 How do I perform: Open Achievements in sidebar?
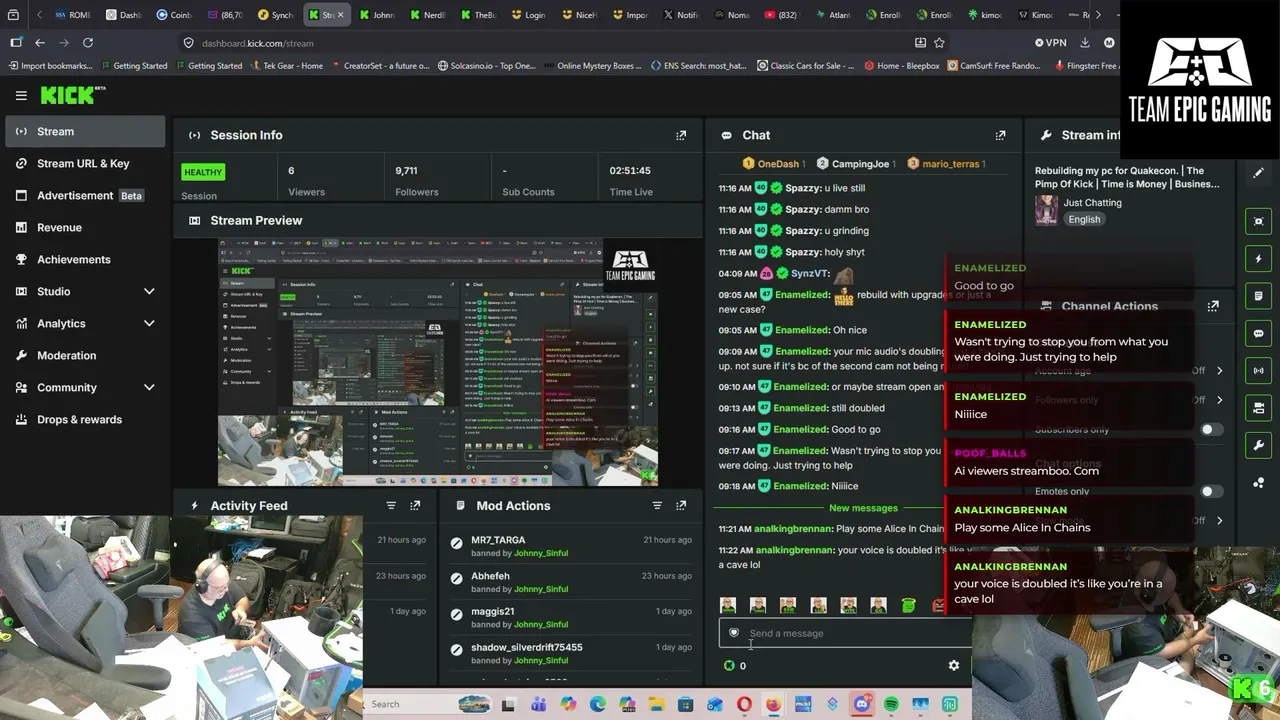point(85,259)
